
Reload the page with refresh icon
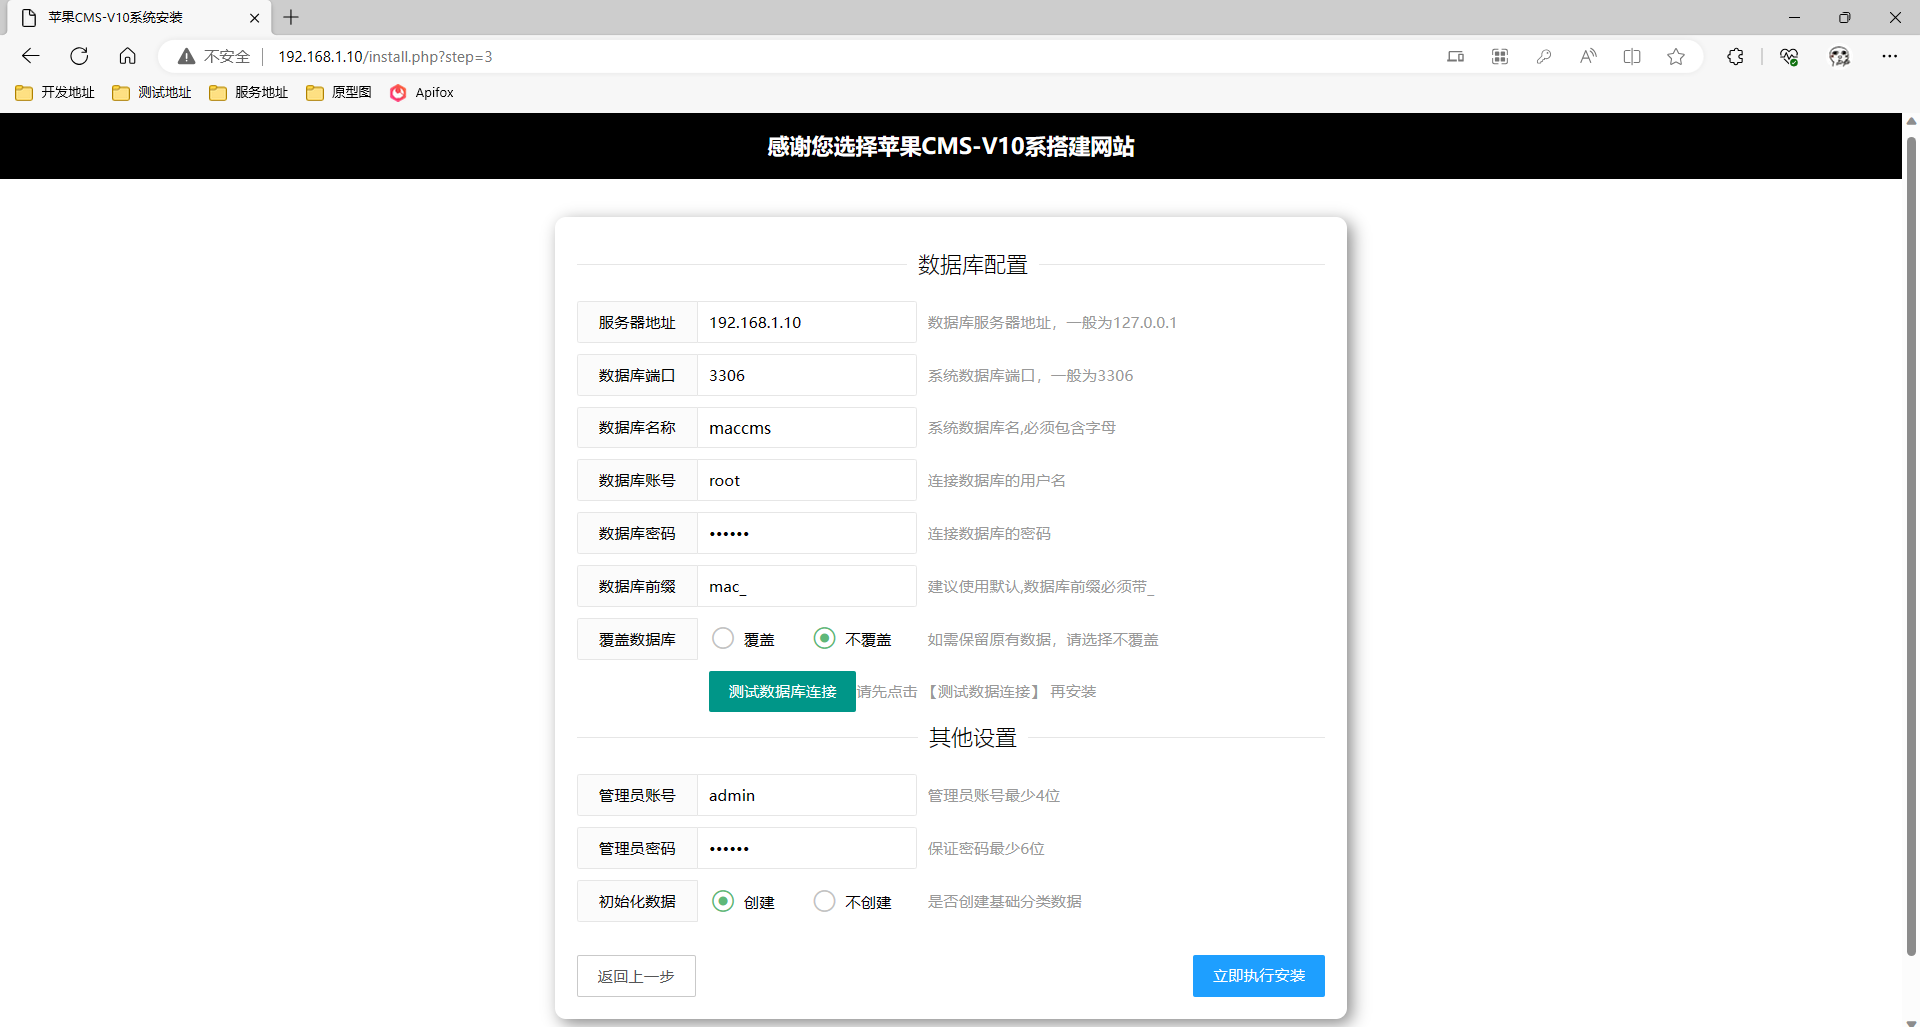click(79, 56)
